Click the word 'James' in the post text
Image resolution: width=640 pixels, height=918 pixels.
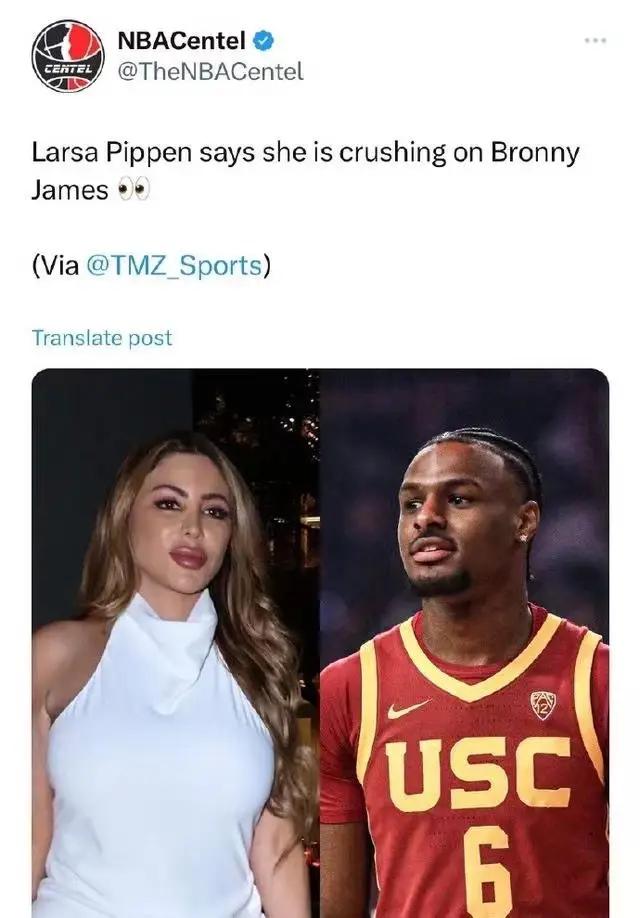[x=70, y=190]
